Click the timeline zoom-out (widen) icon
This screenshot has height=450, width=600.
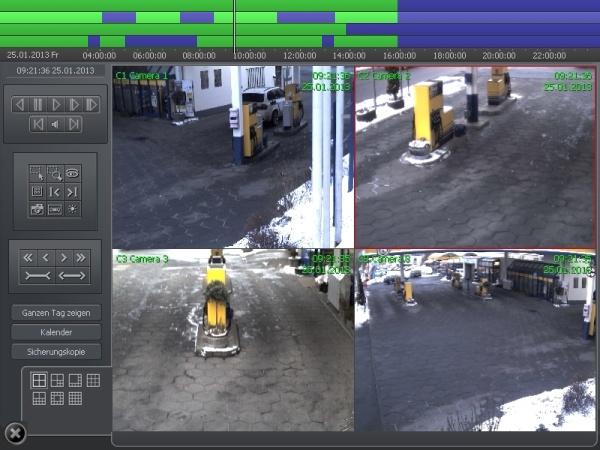(73, 275)
